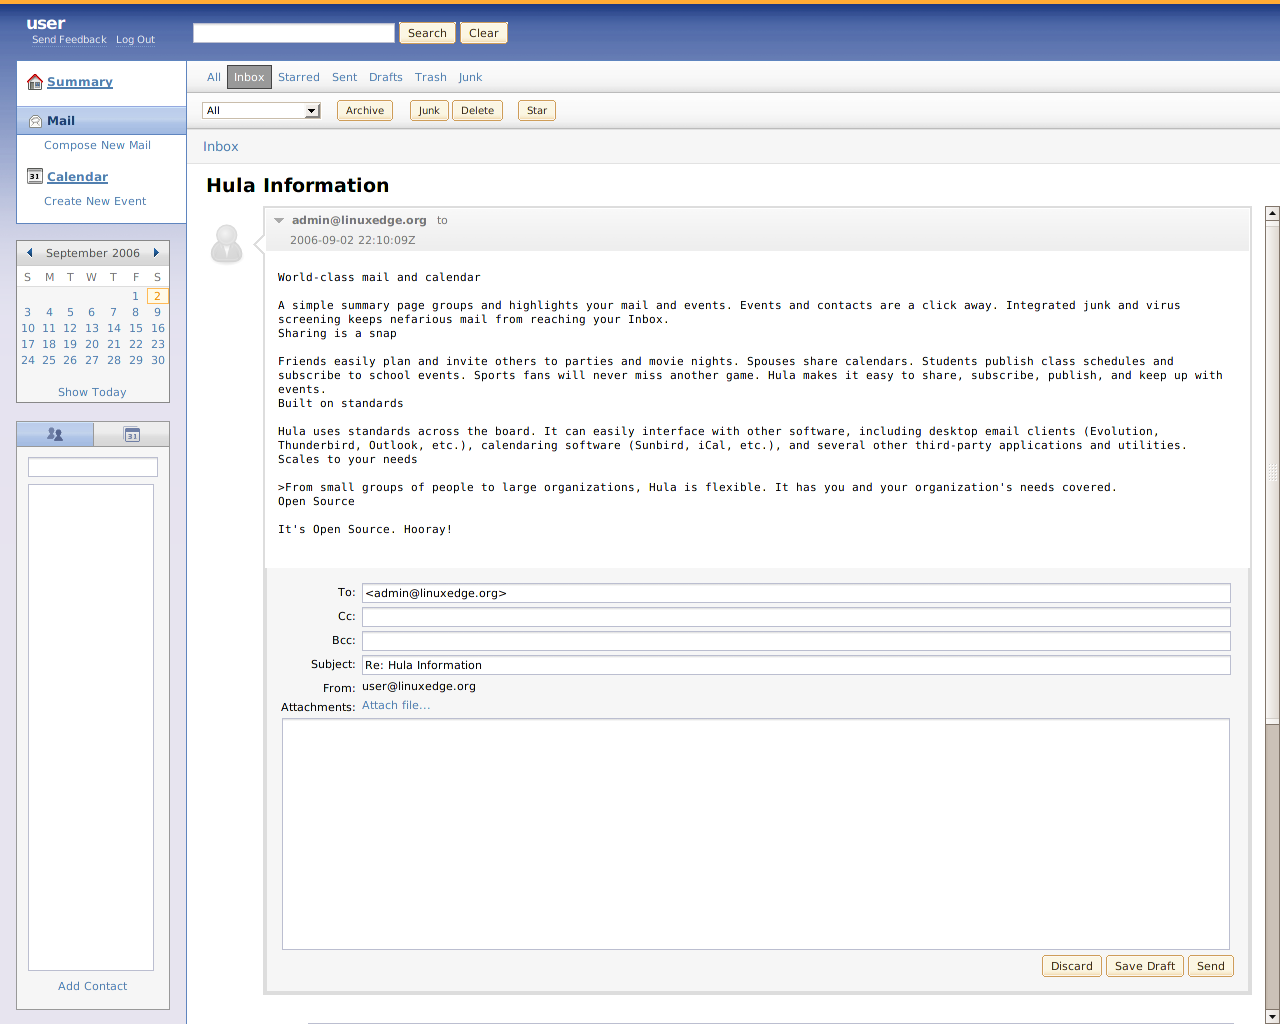Click the sender avatar picture
The height and width of the screenshot is (1024, 1280).
(227, 243)
